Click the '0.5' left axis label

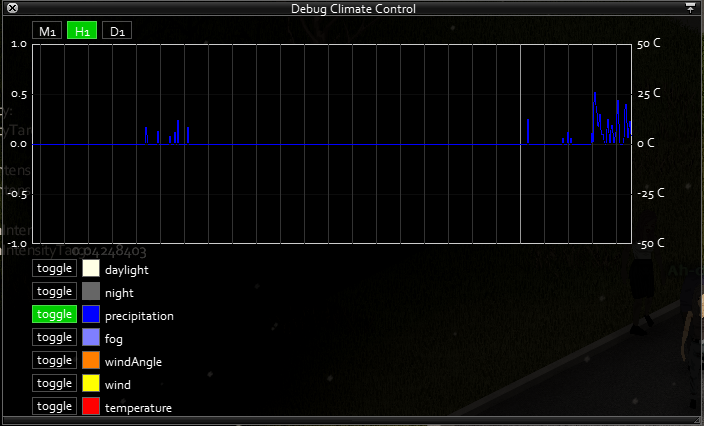[x=19, y=95]
